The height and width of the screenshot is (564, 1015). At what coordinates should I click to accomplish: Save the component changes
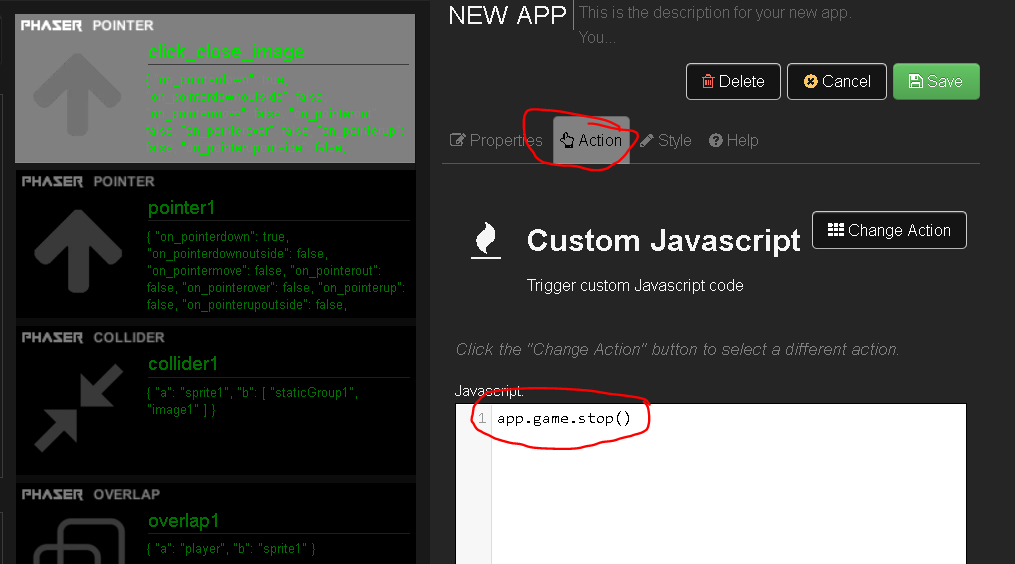[936, 82]
